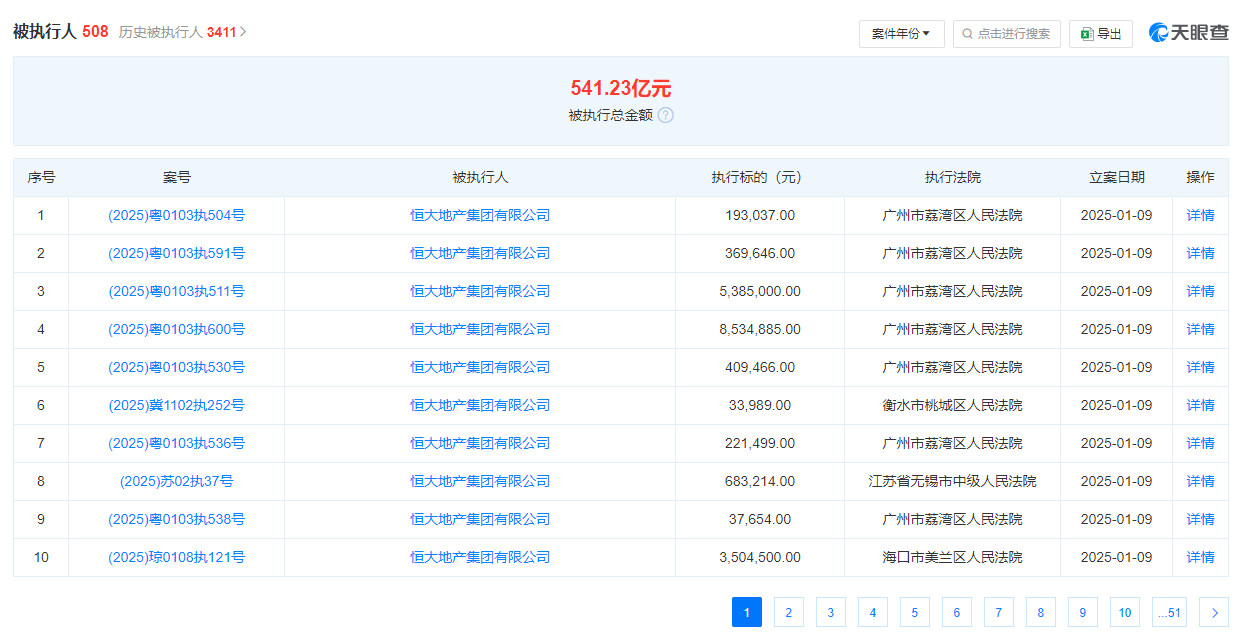The width and height of the screenshot is (1238, 641).
Task: Go to page 8
Action: pos(1041,612)
